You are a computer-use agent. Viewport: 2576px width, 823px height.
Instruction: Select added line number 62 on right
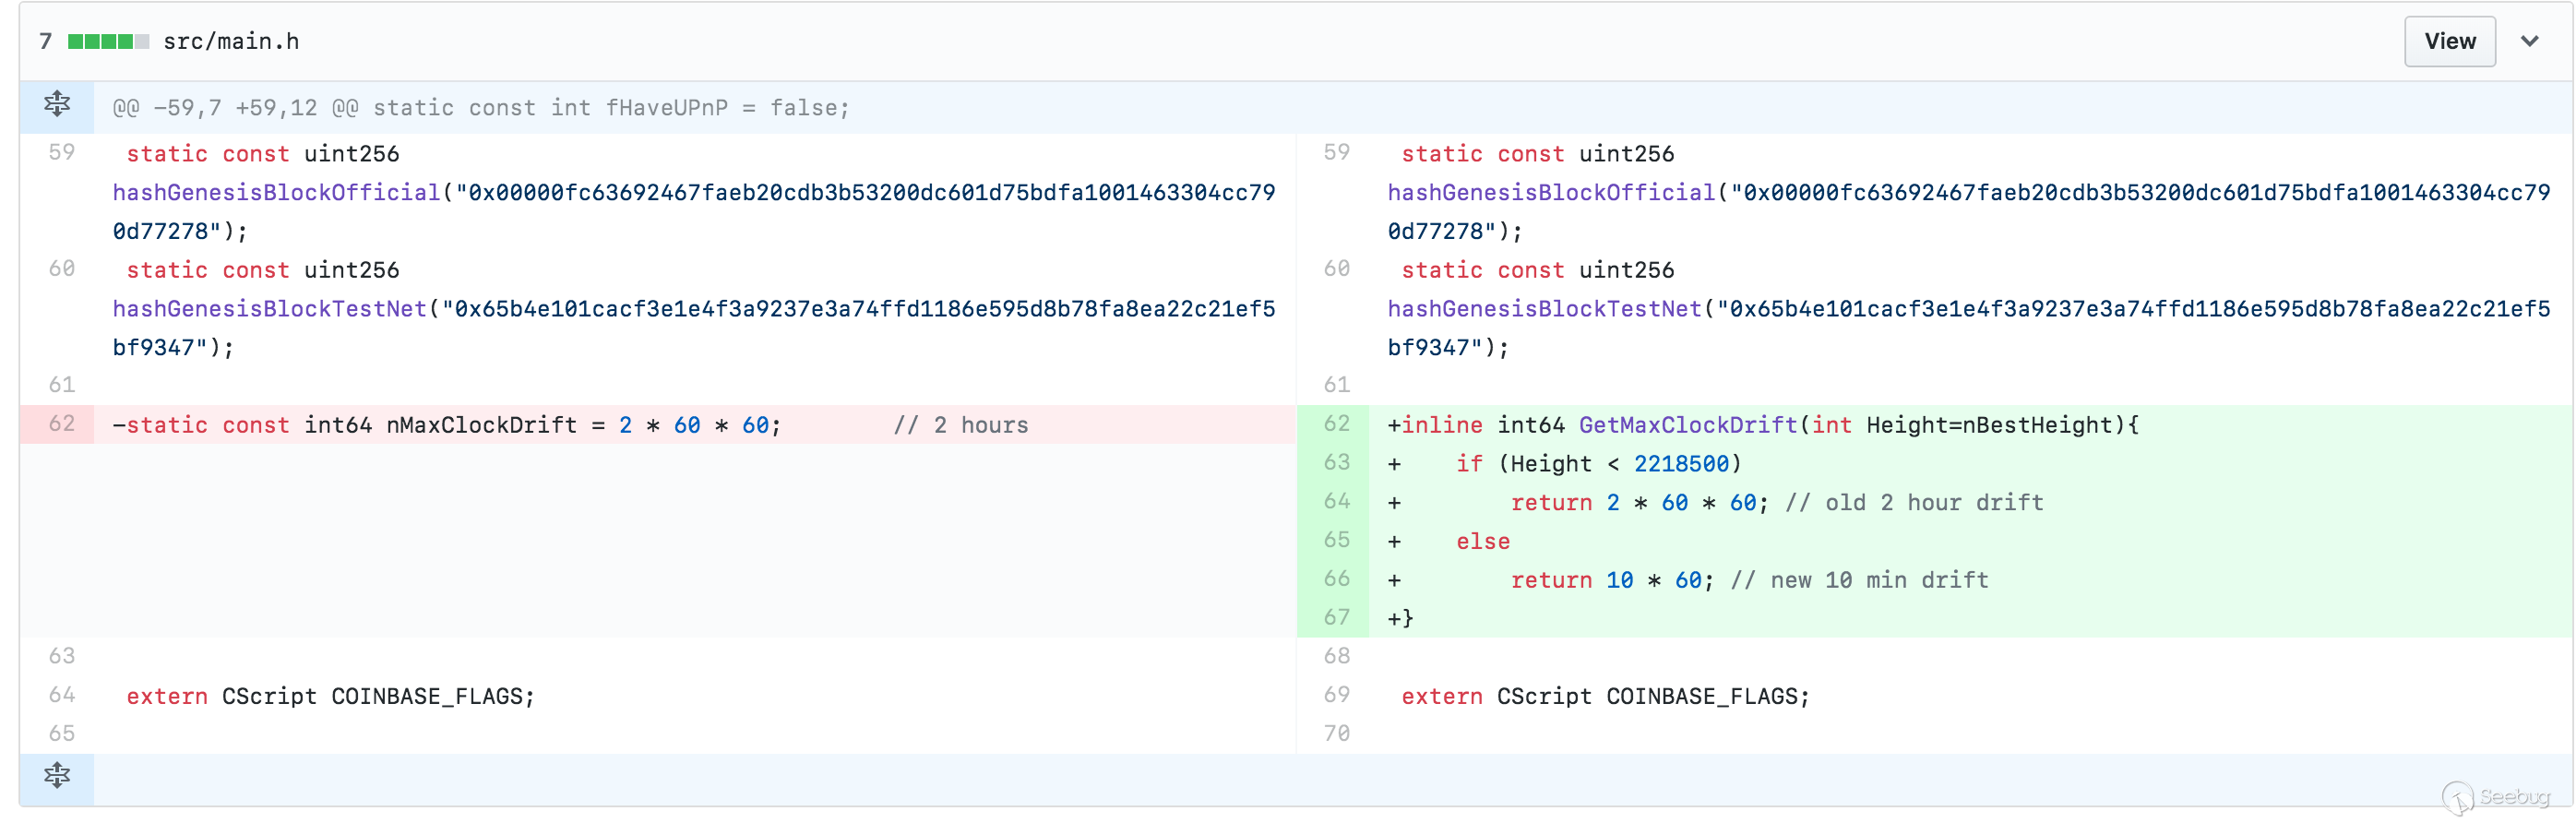pos(1336,424)
